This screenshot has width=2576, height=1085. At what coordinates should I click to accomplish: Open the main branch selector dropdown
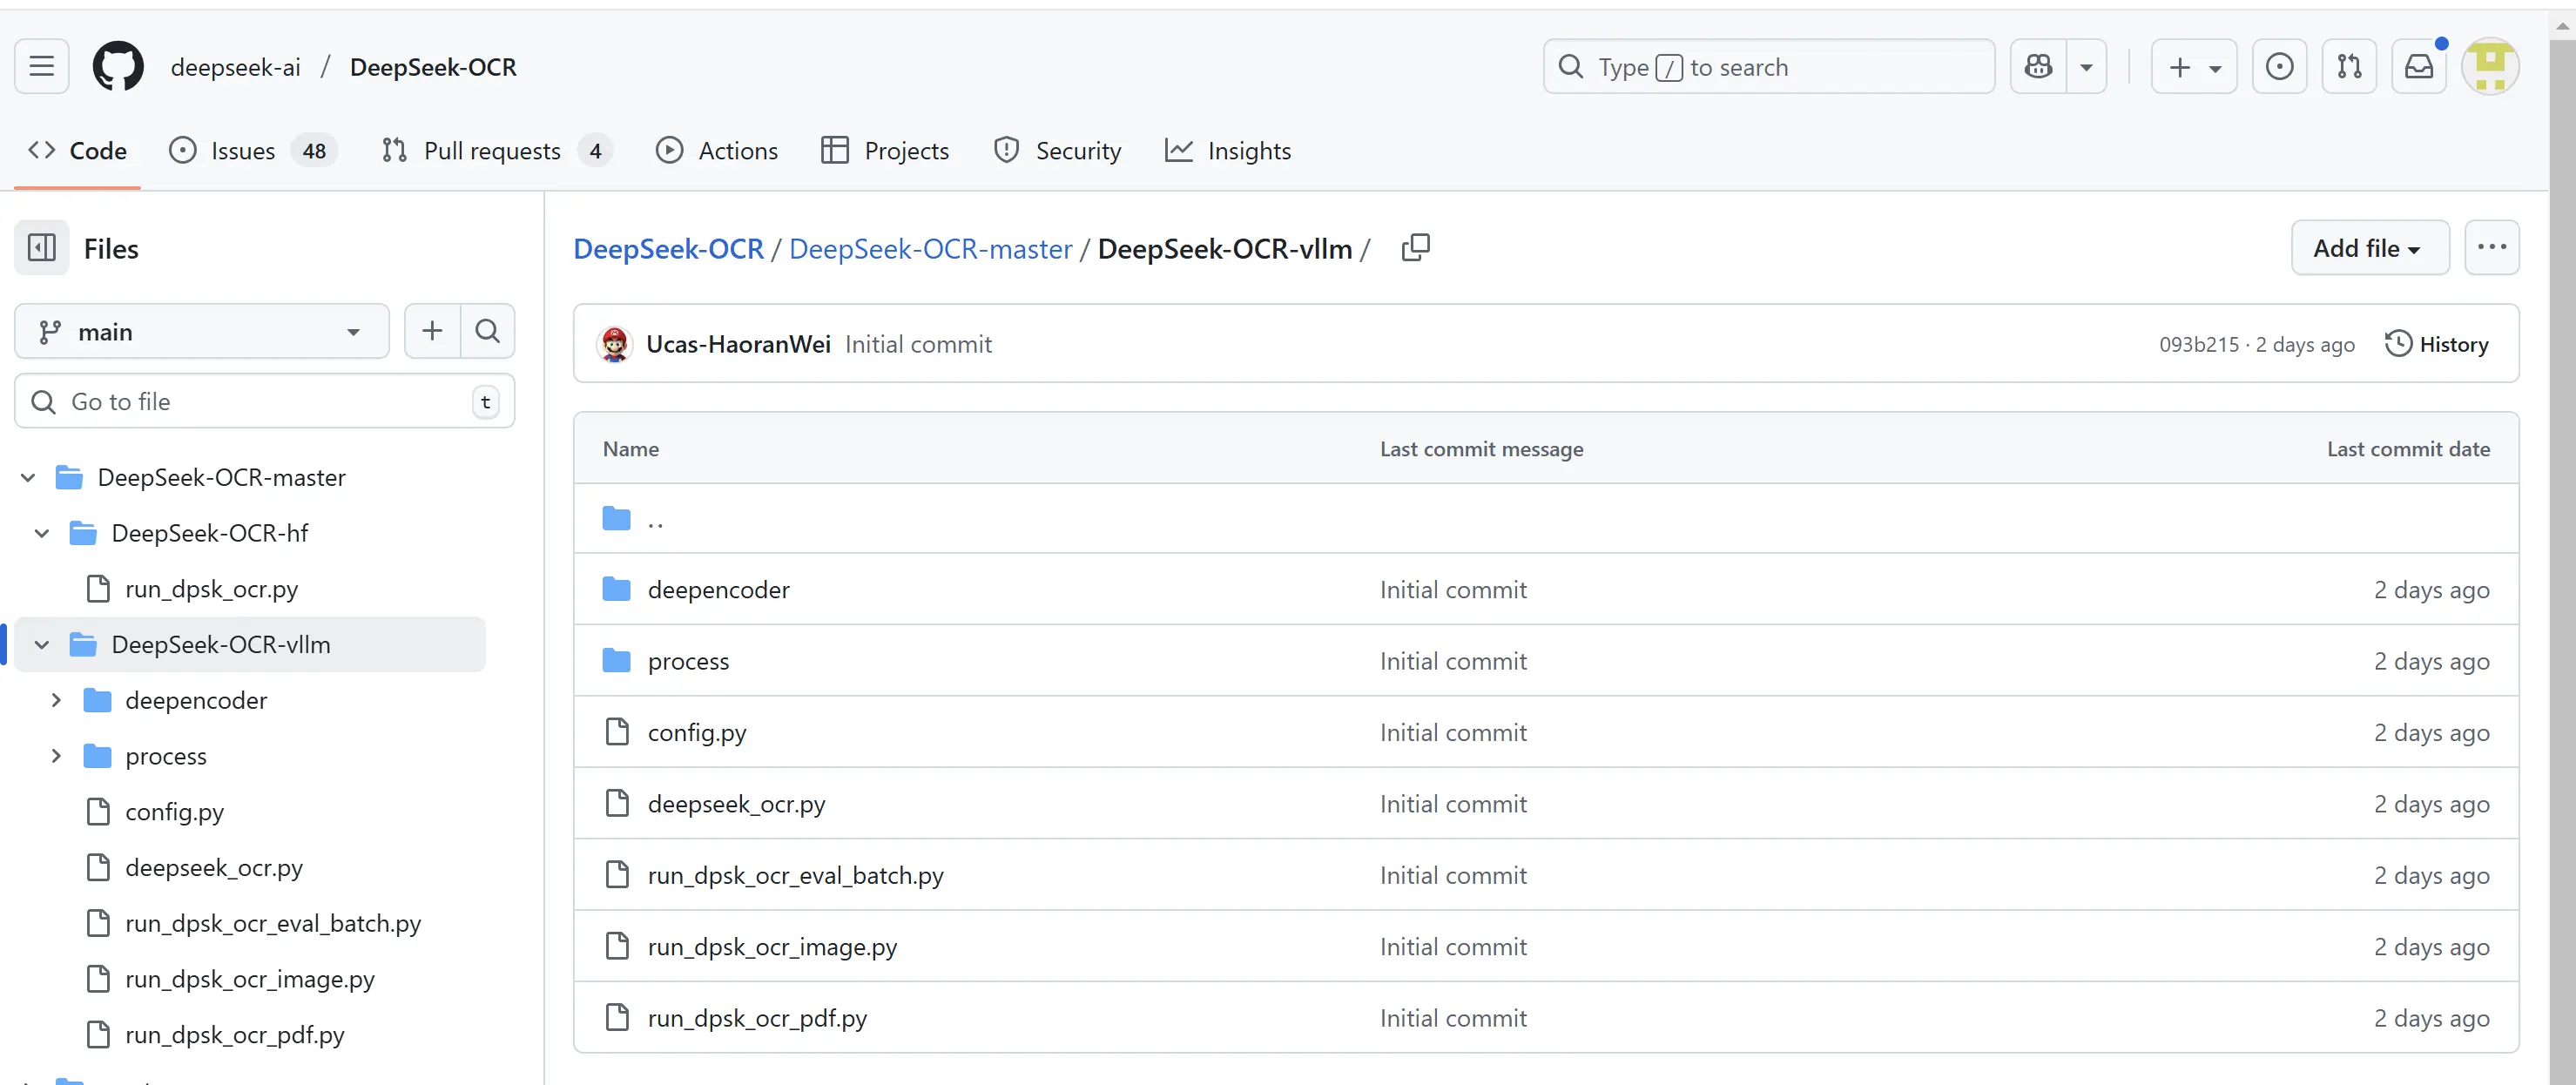pos(201,332)
